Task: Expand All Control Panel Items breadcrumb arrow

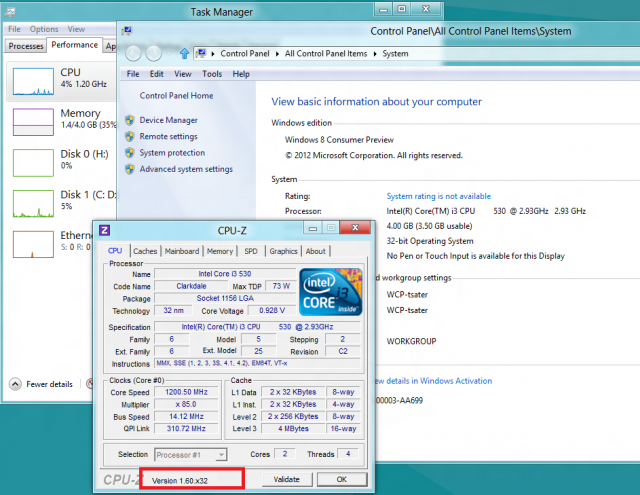Action: pyautogui.click(x=375, y=54)
